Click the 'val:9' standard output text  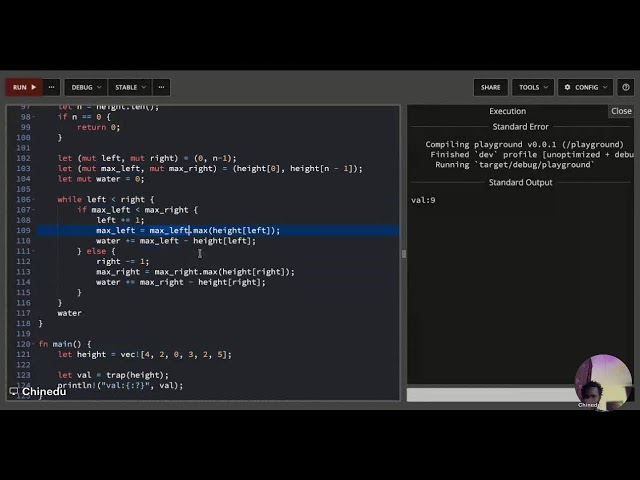[x=423, y=200]
